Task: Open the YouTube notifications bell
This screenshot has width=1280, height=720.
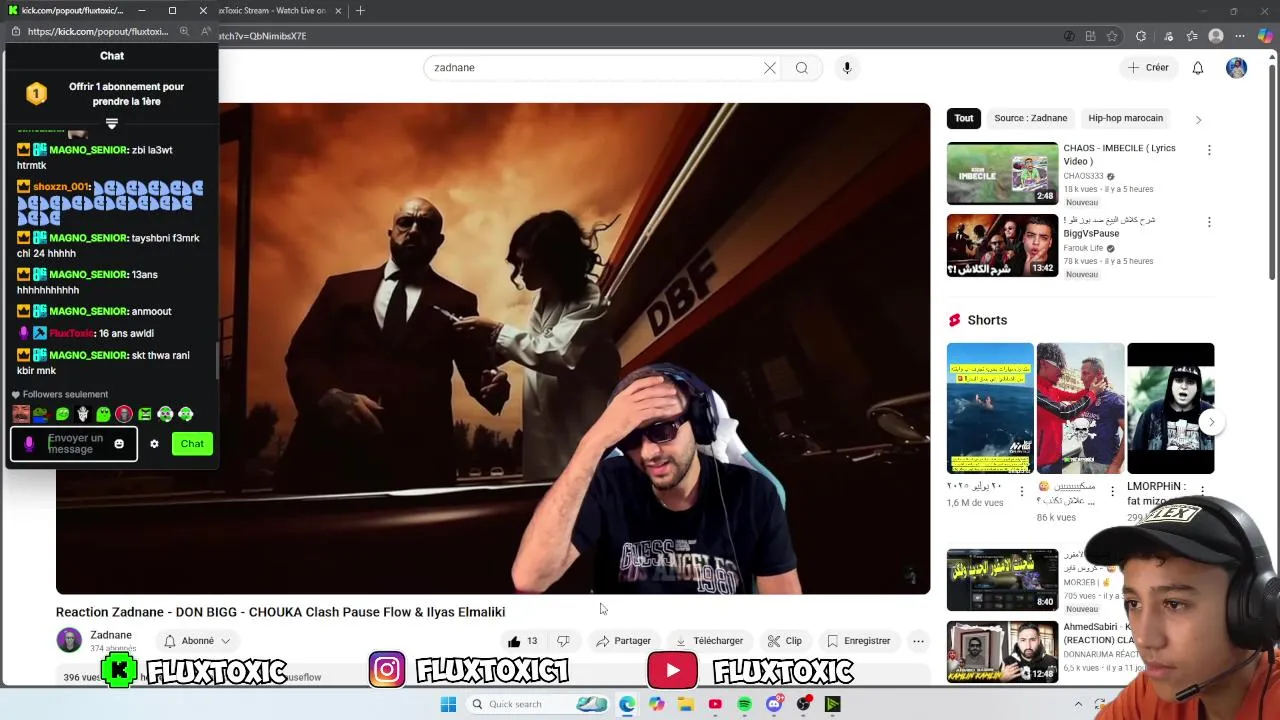Action: [1198, 68]
